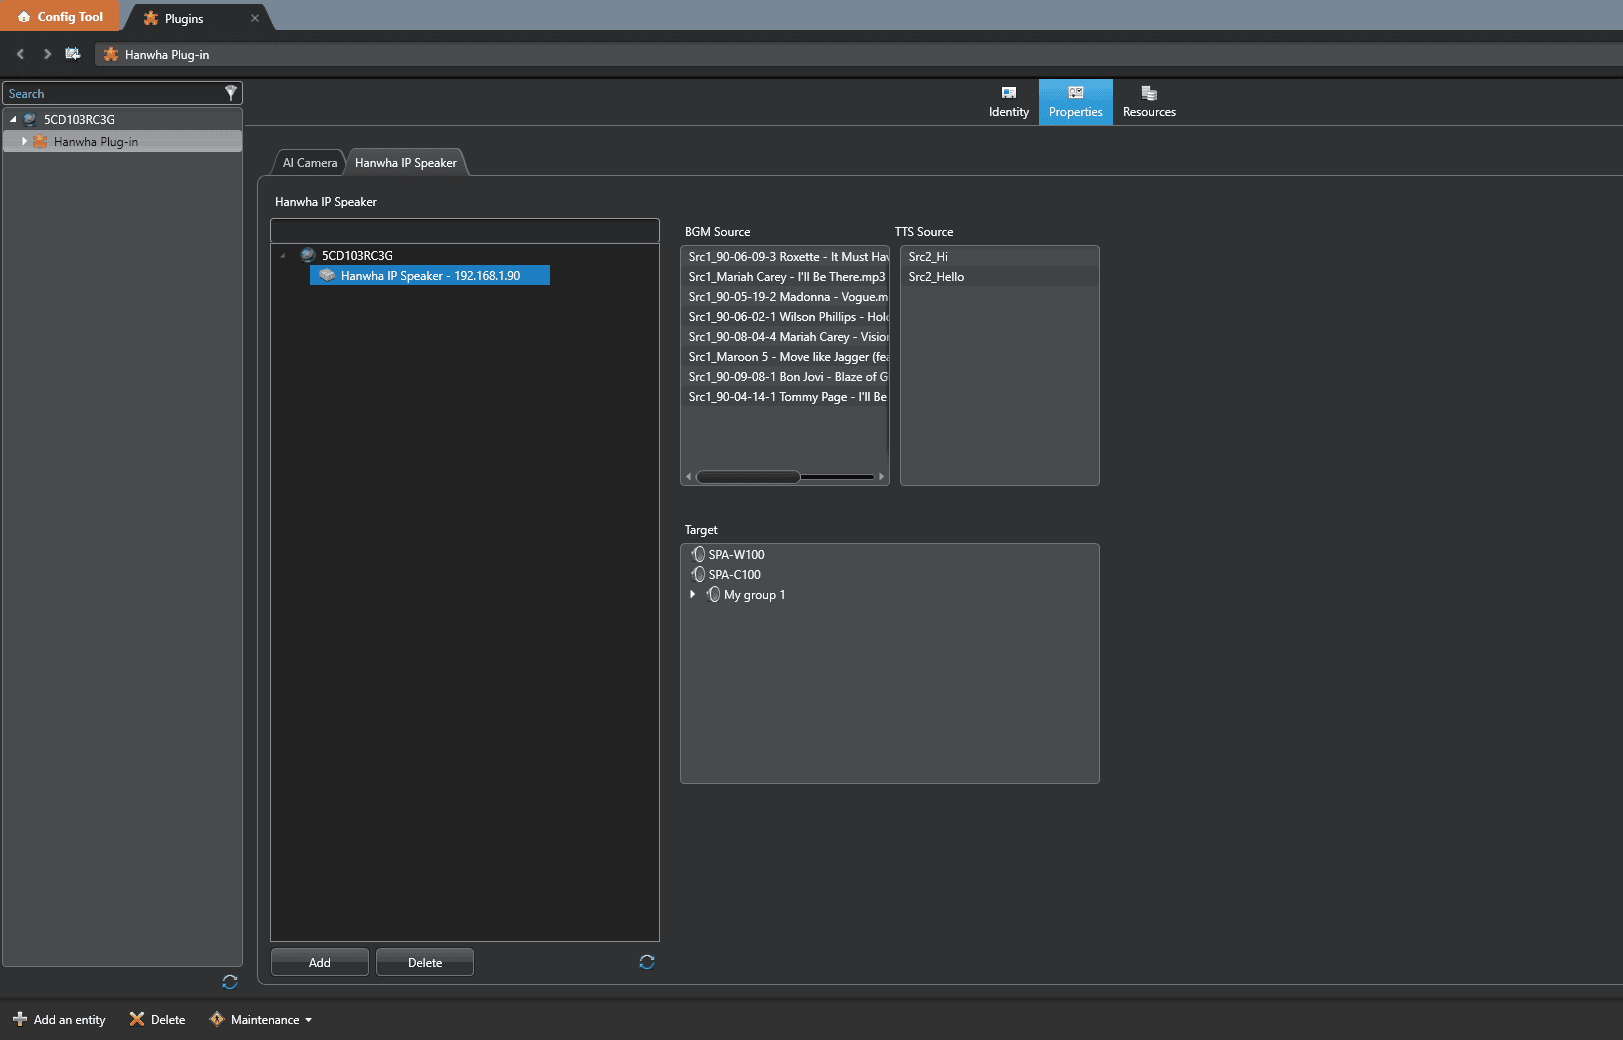Open the Identity tab

coord(1008,102)
